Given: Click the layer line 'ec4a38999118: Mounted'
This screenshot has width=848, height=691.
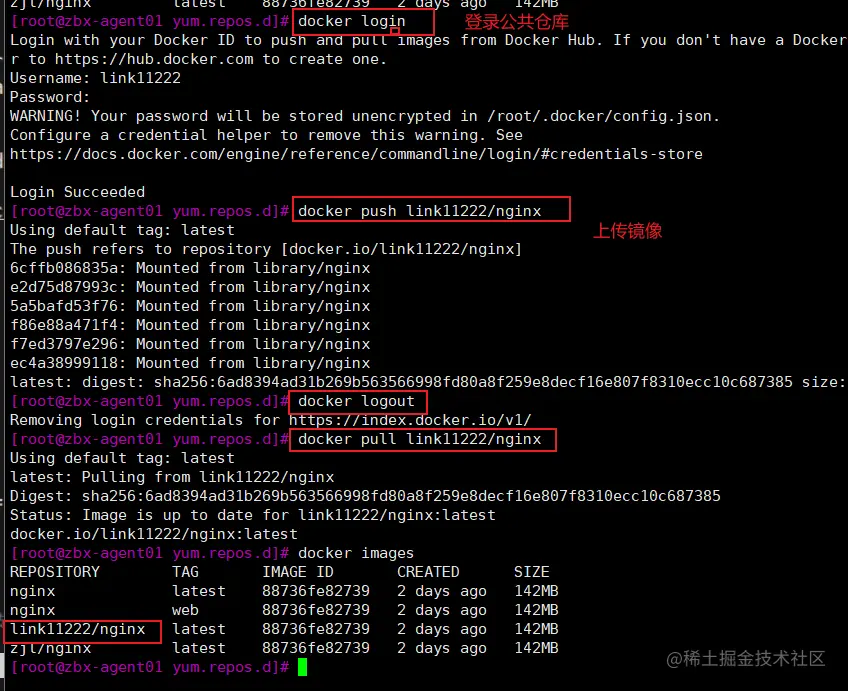Looking at the screenshot, I should pyautogui.click(x=190, y=363).
